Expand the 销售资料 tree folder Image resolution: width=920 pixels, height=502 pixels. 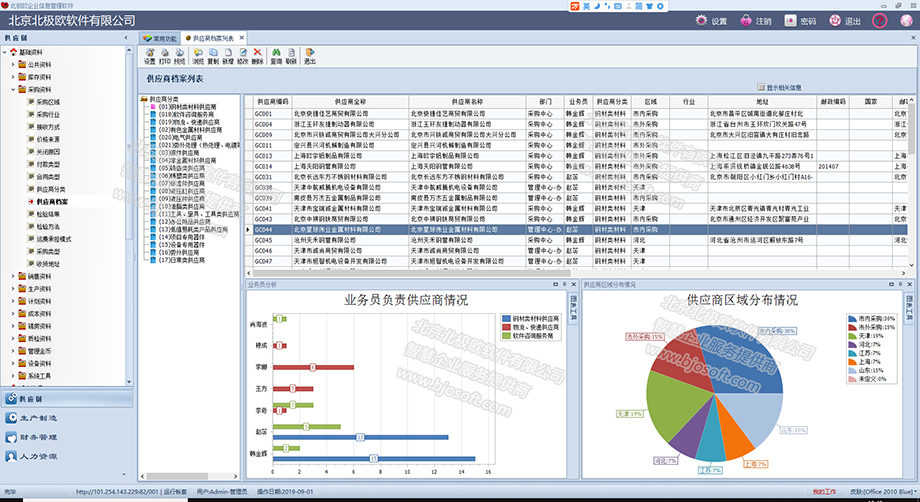click(15, 275)
